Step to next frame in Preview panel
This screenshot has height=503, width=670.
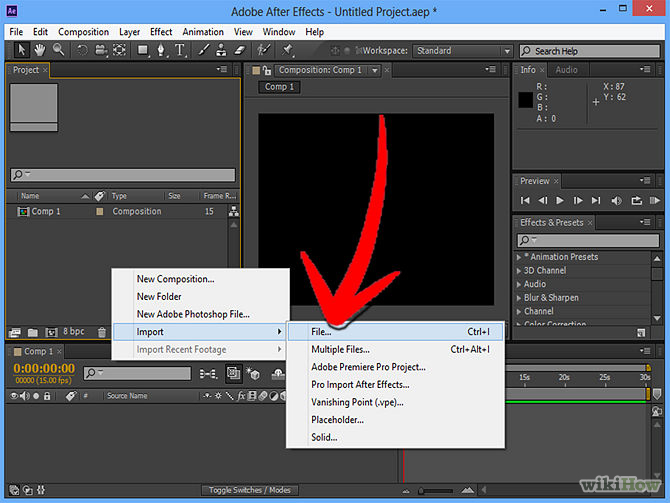point(578,200)
